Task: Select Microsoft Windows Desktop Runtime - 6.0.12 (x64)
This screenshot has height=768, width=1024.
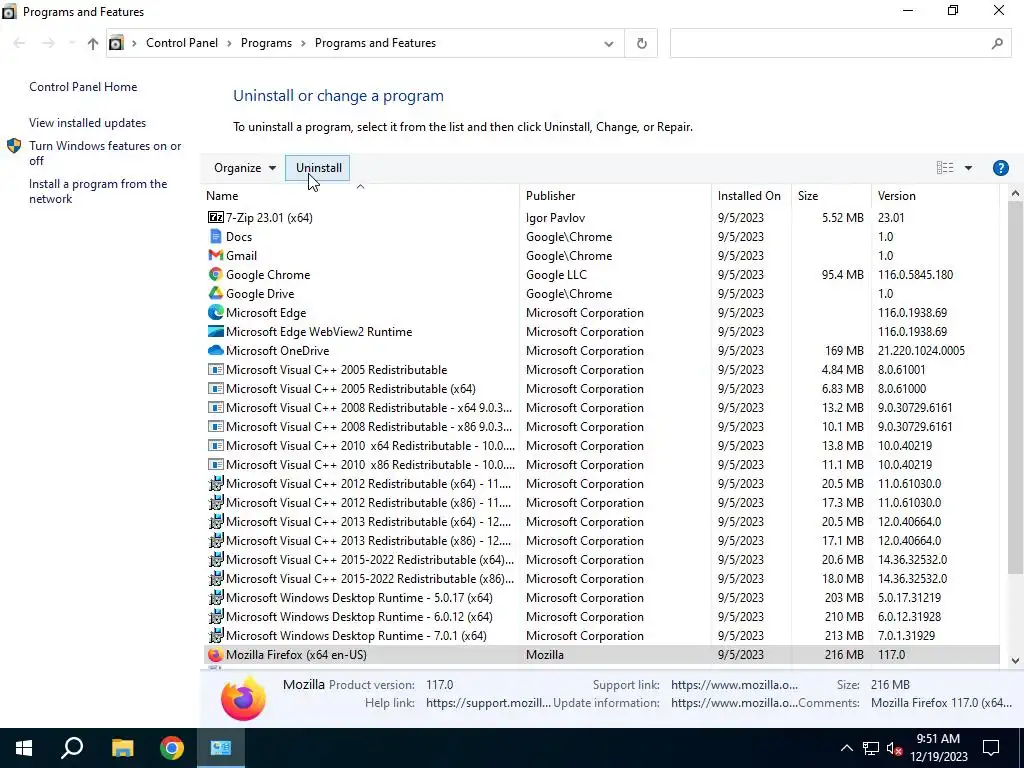Action: 601,616
